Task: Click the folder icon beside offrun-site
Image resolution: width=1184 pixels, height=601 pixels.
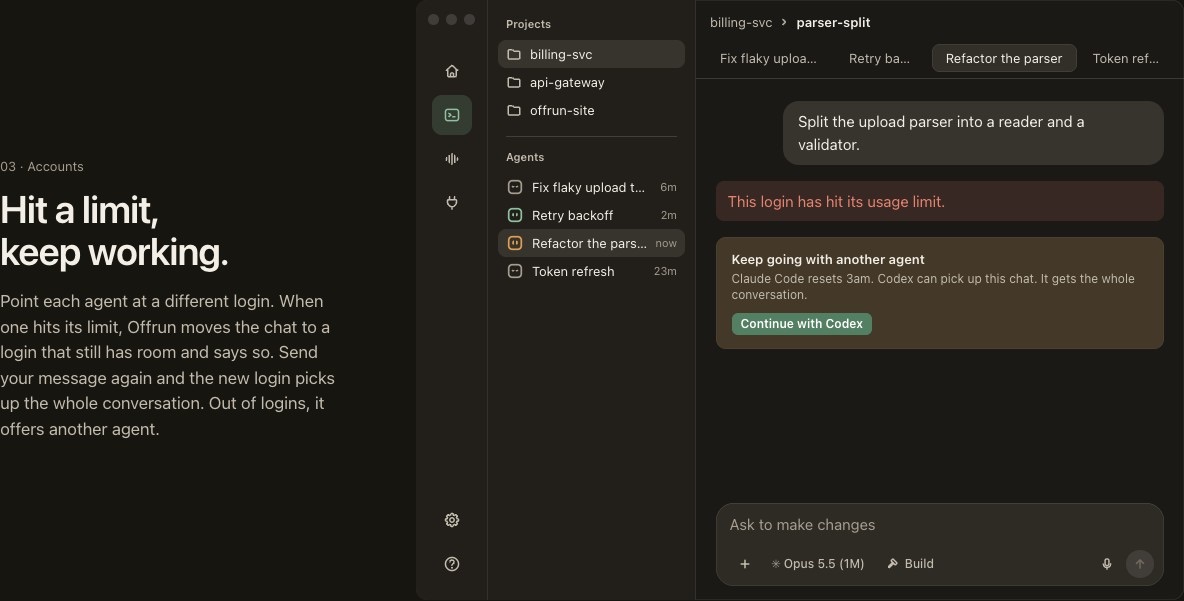Action: pos(514,110)
